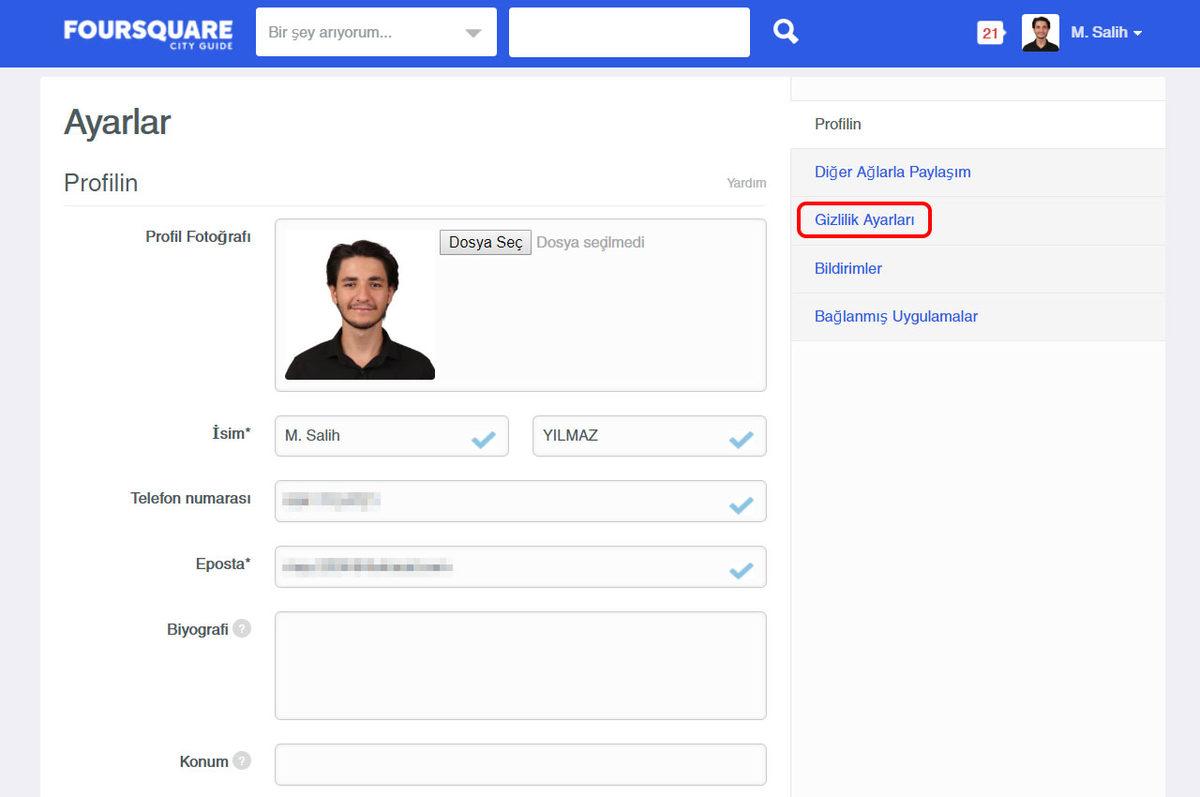Viewport: 1200px width, 797px height.
Task: Click the user avatar in header
Action: tap(1040, 33)
